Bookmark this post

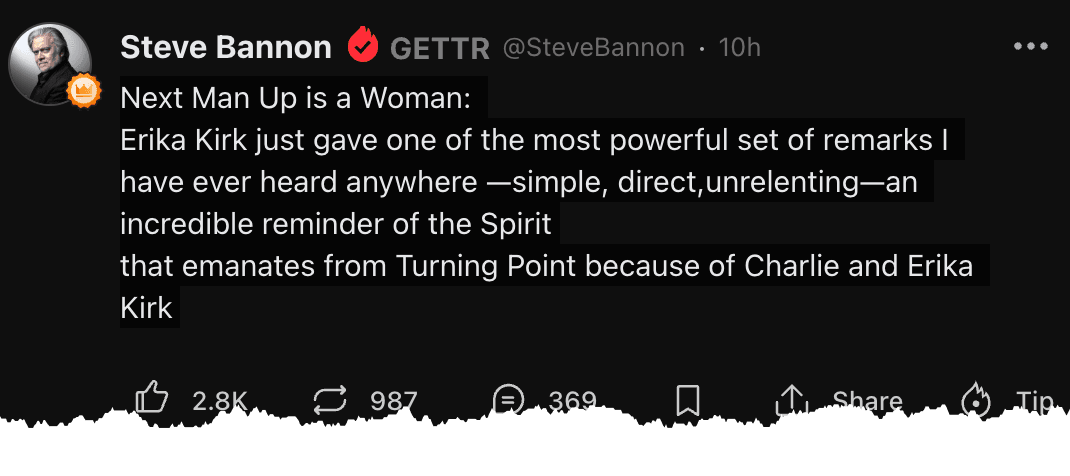[x=687, y=401]
